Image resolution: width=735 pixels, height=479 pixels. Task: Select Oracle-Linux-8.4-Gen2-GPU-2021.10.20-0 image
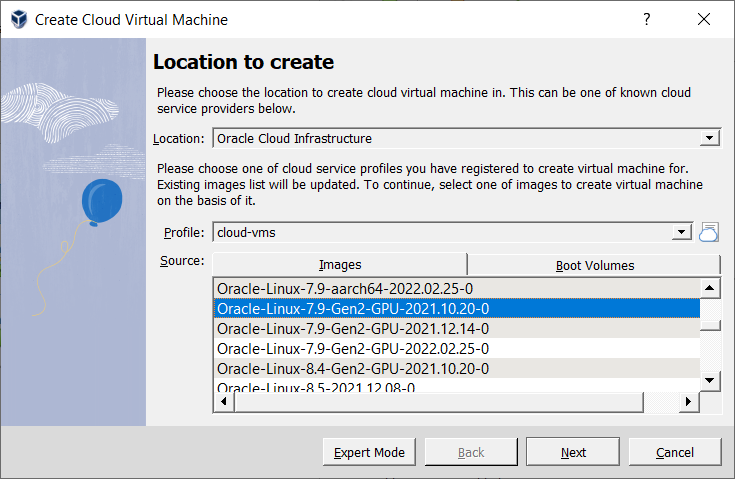(x=457, y=369)
